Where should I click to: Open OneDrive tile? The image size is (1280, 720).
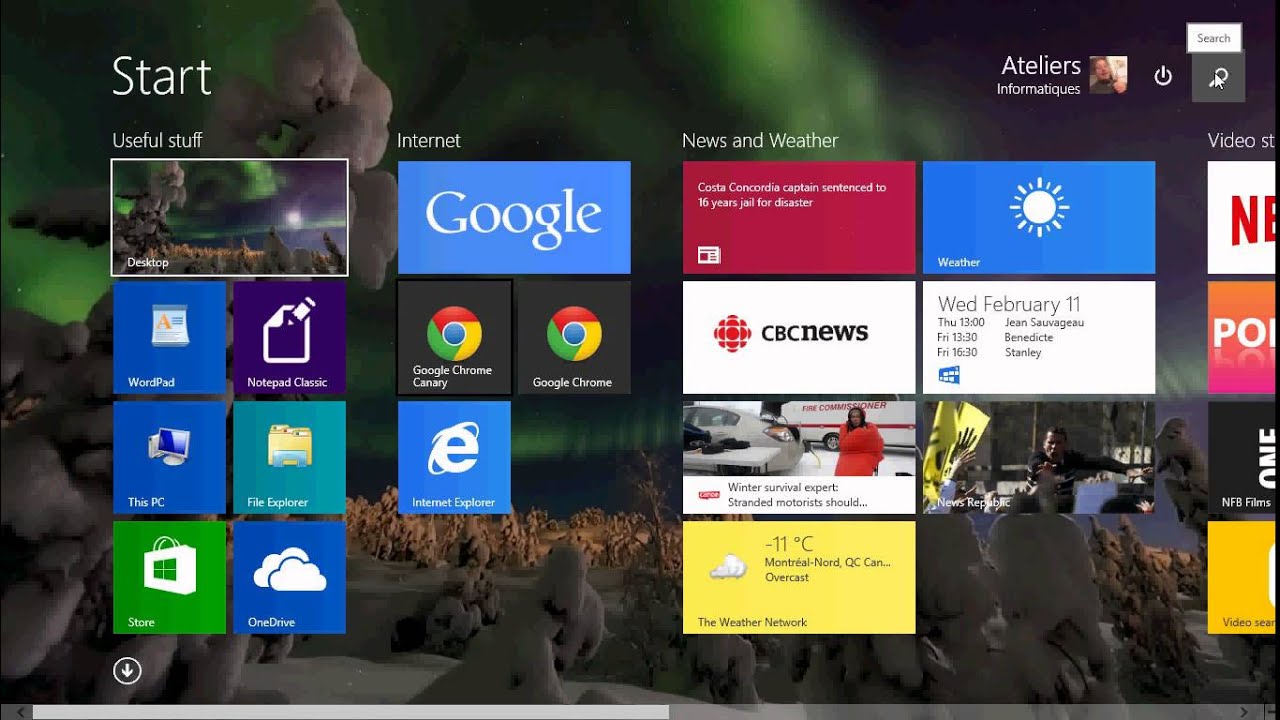tap(290, 577)
